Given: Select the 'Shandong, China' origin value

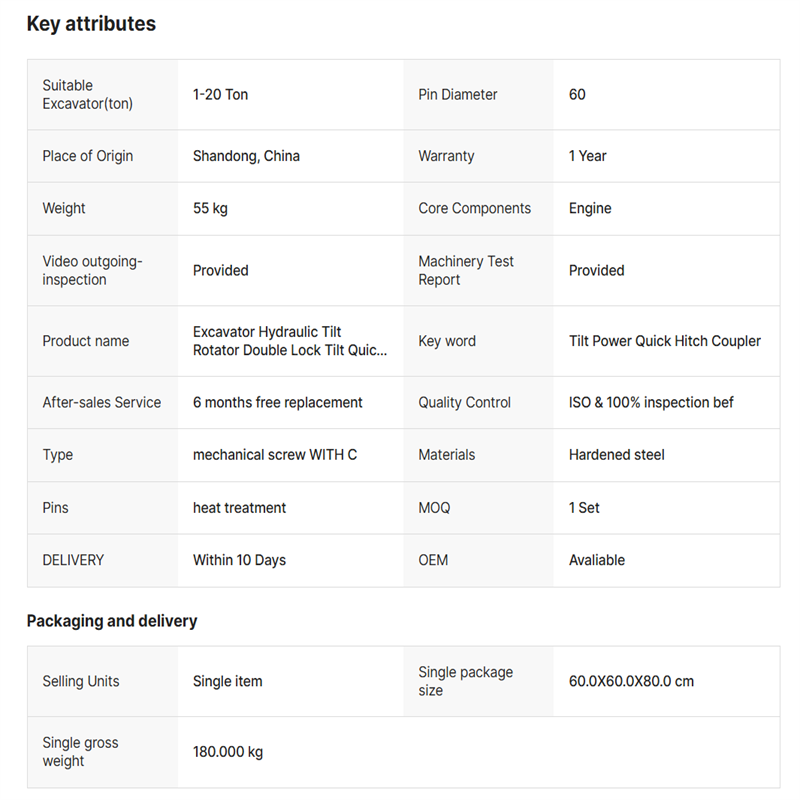Looking at the screenshot, I should pyautogui.click(x=246, y=156).
